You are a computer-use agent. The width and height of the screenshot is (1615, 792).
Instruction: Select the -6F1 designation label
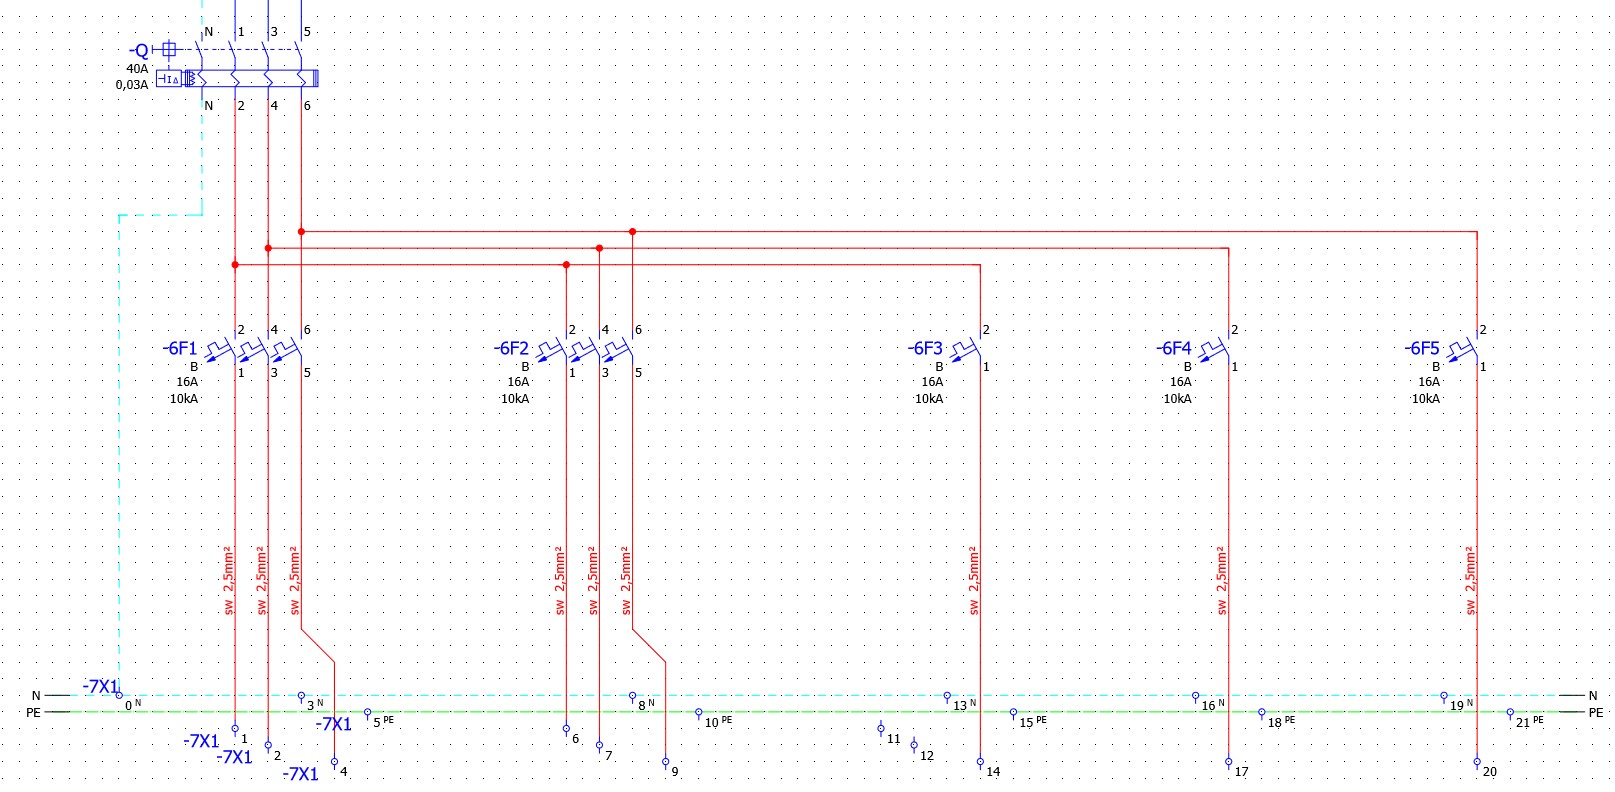pos(180,348)
